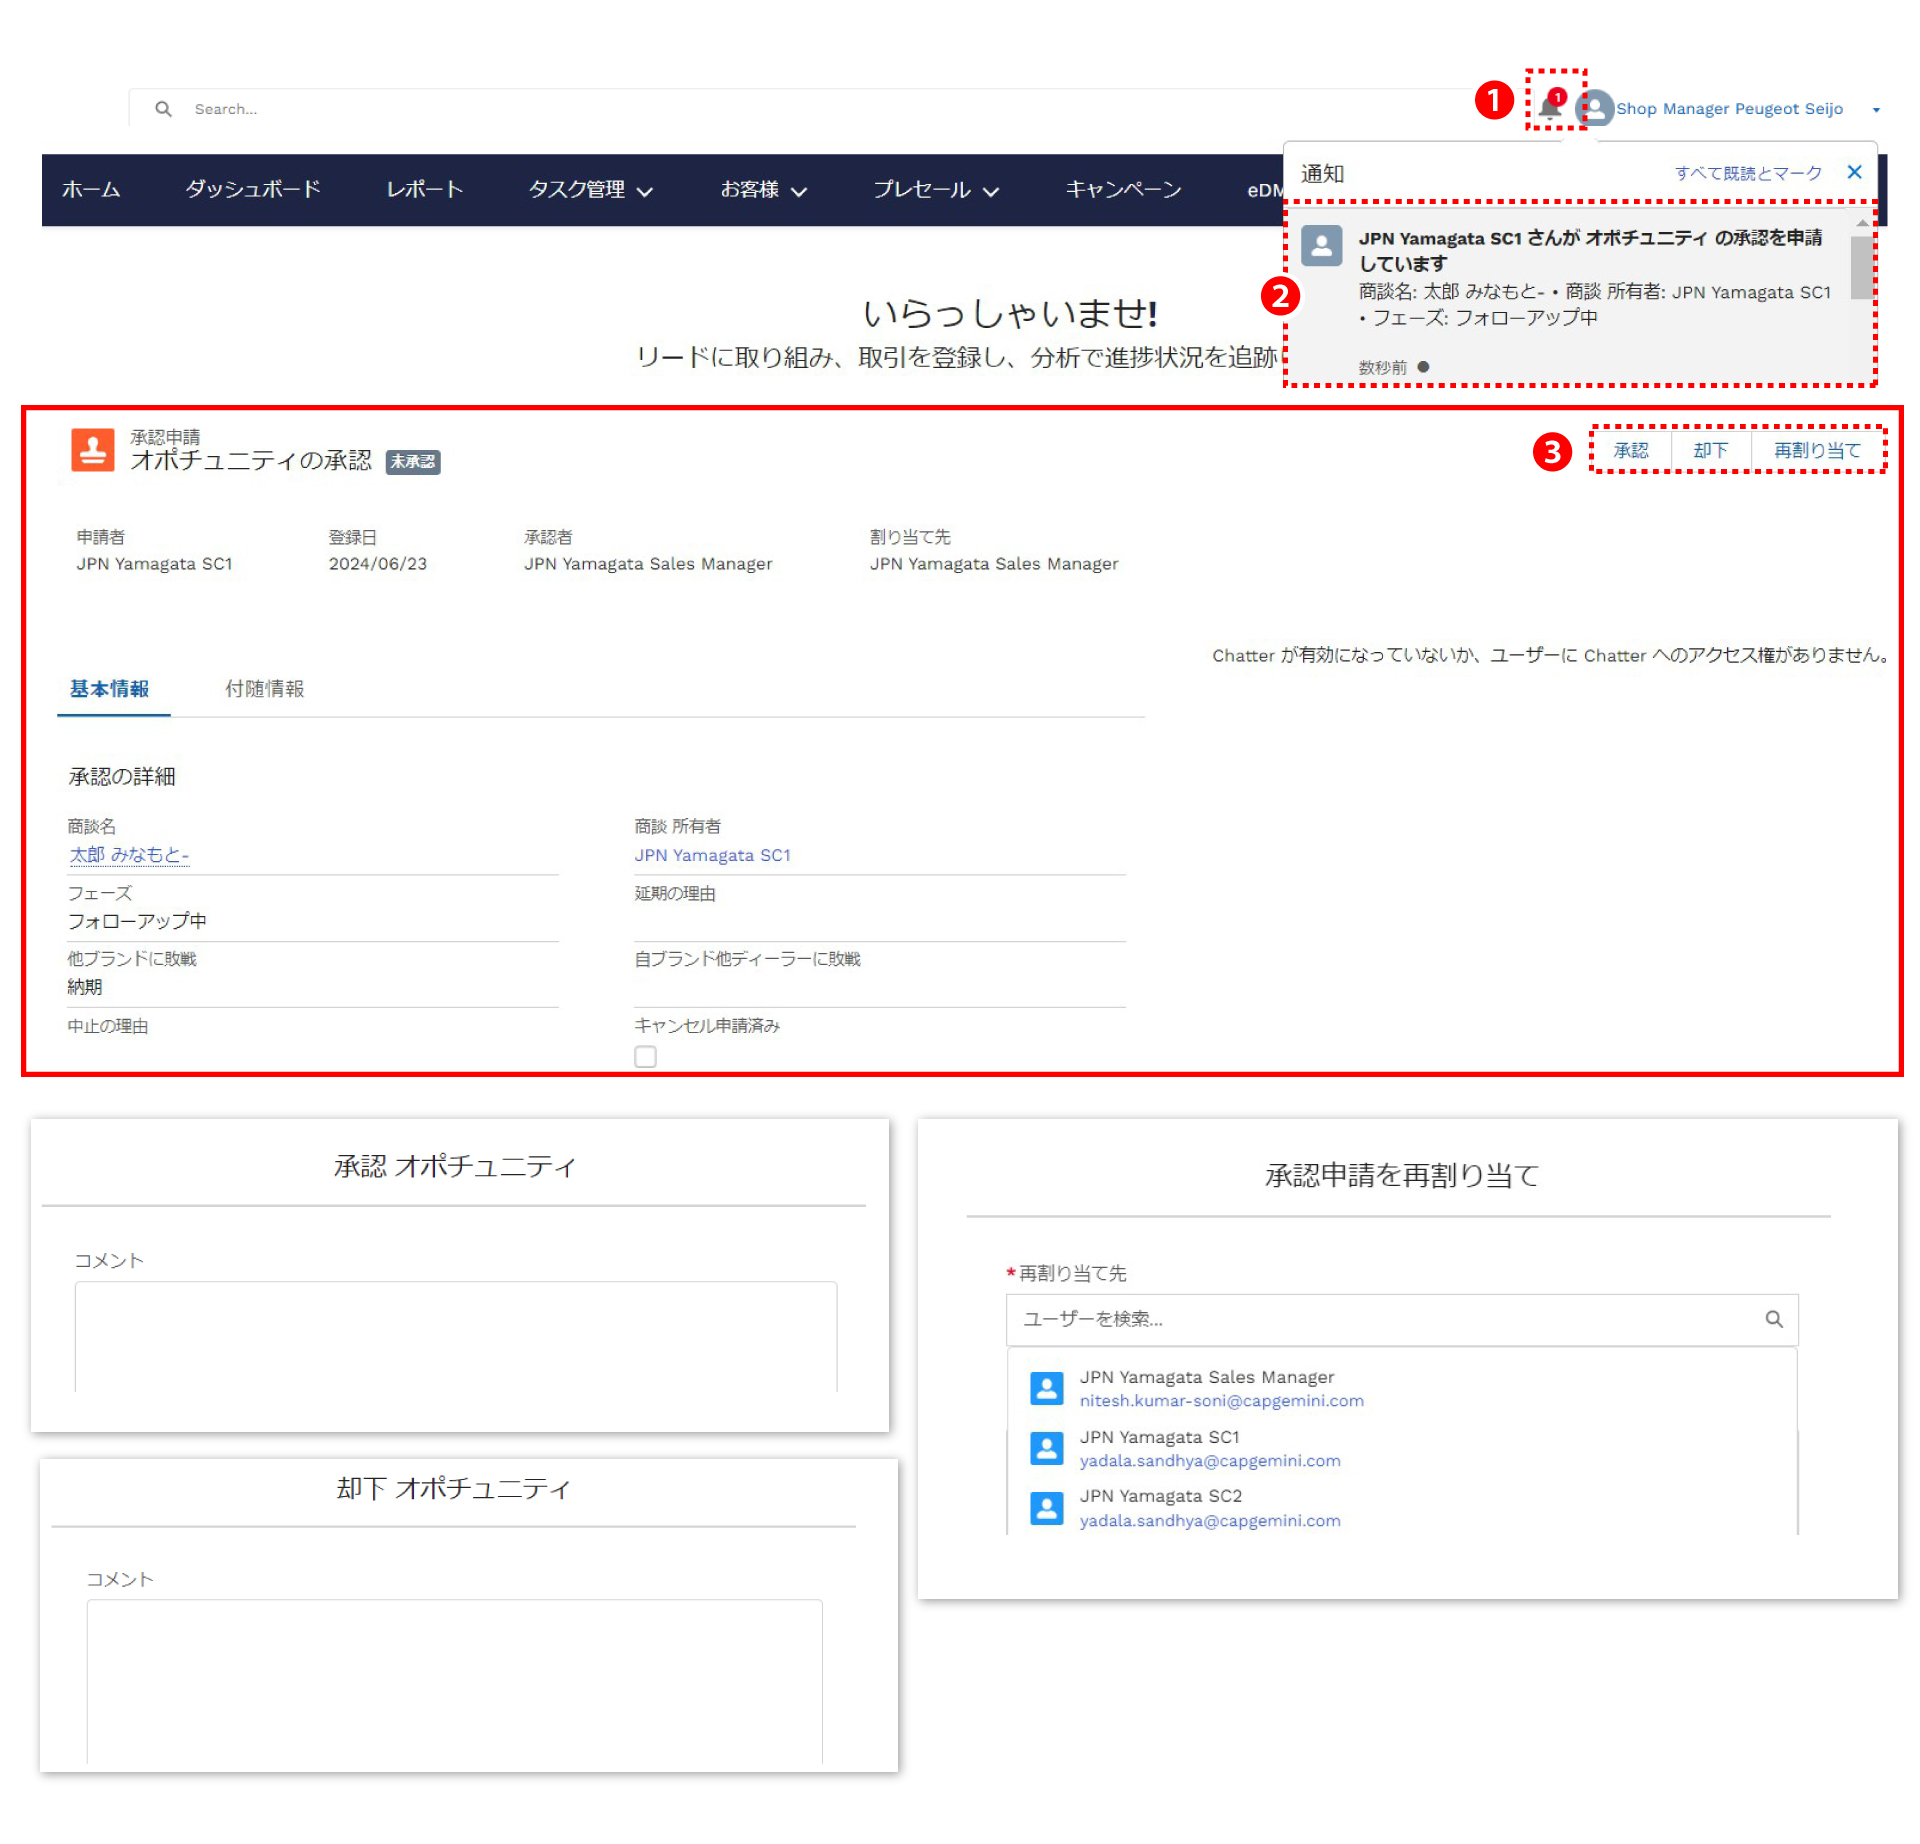1920x1844 pixels.
Task: Open the 太郎 みなもと- opportunity link
Action: pyautogui.click(x=128, y=855)
